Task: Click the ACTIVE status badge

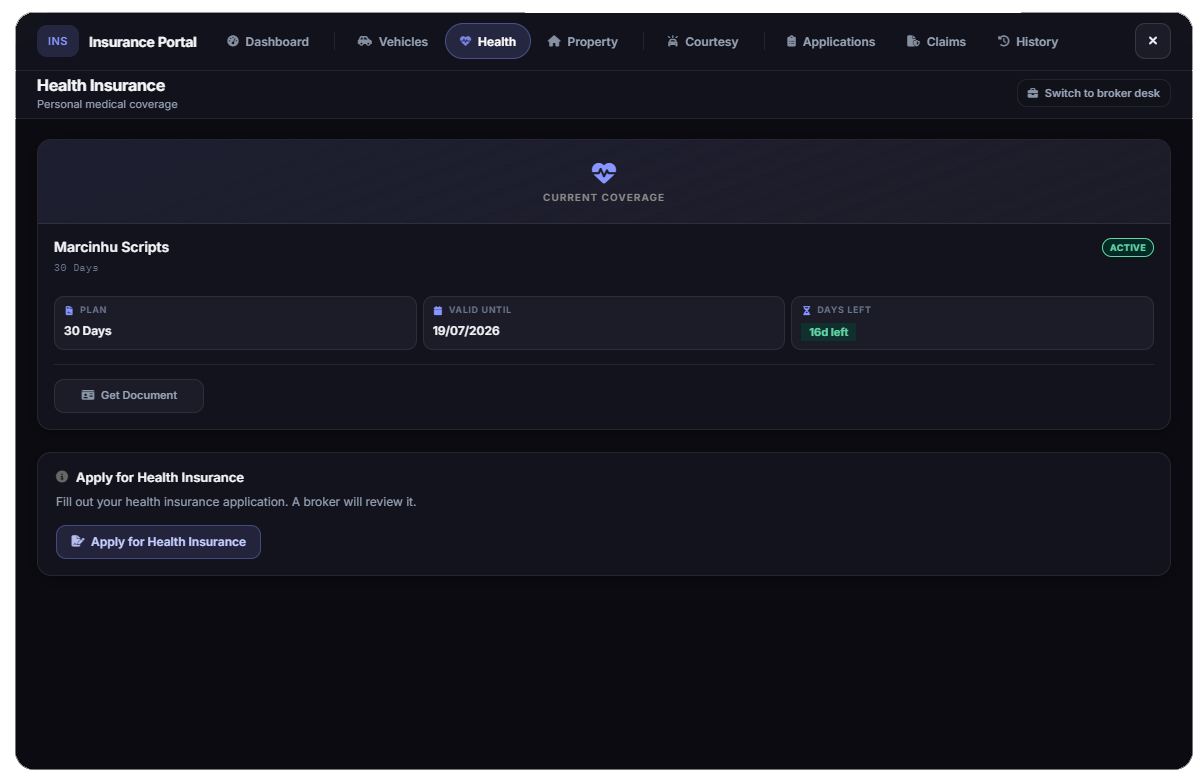Action: tap(1128, 247)
